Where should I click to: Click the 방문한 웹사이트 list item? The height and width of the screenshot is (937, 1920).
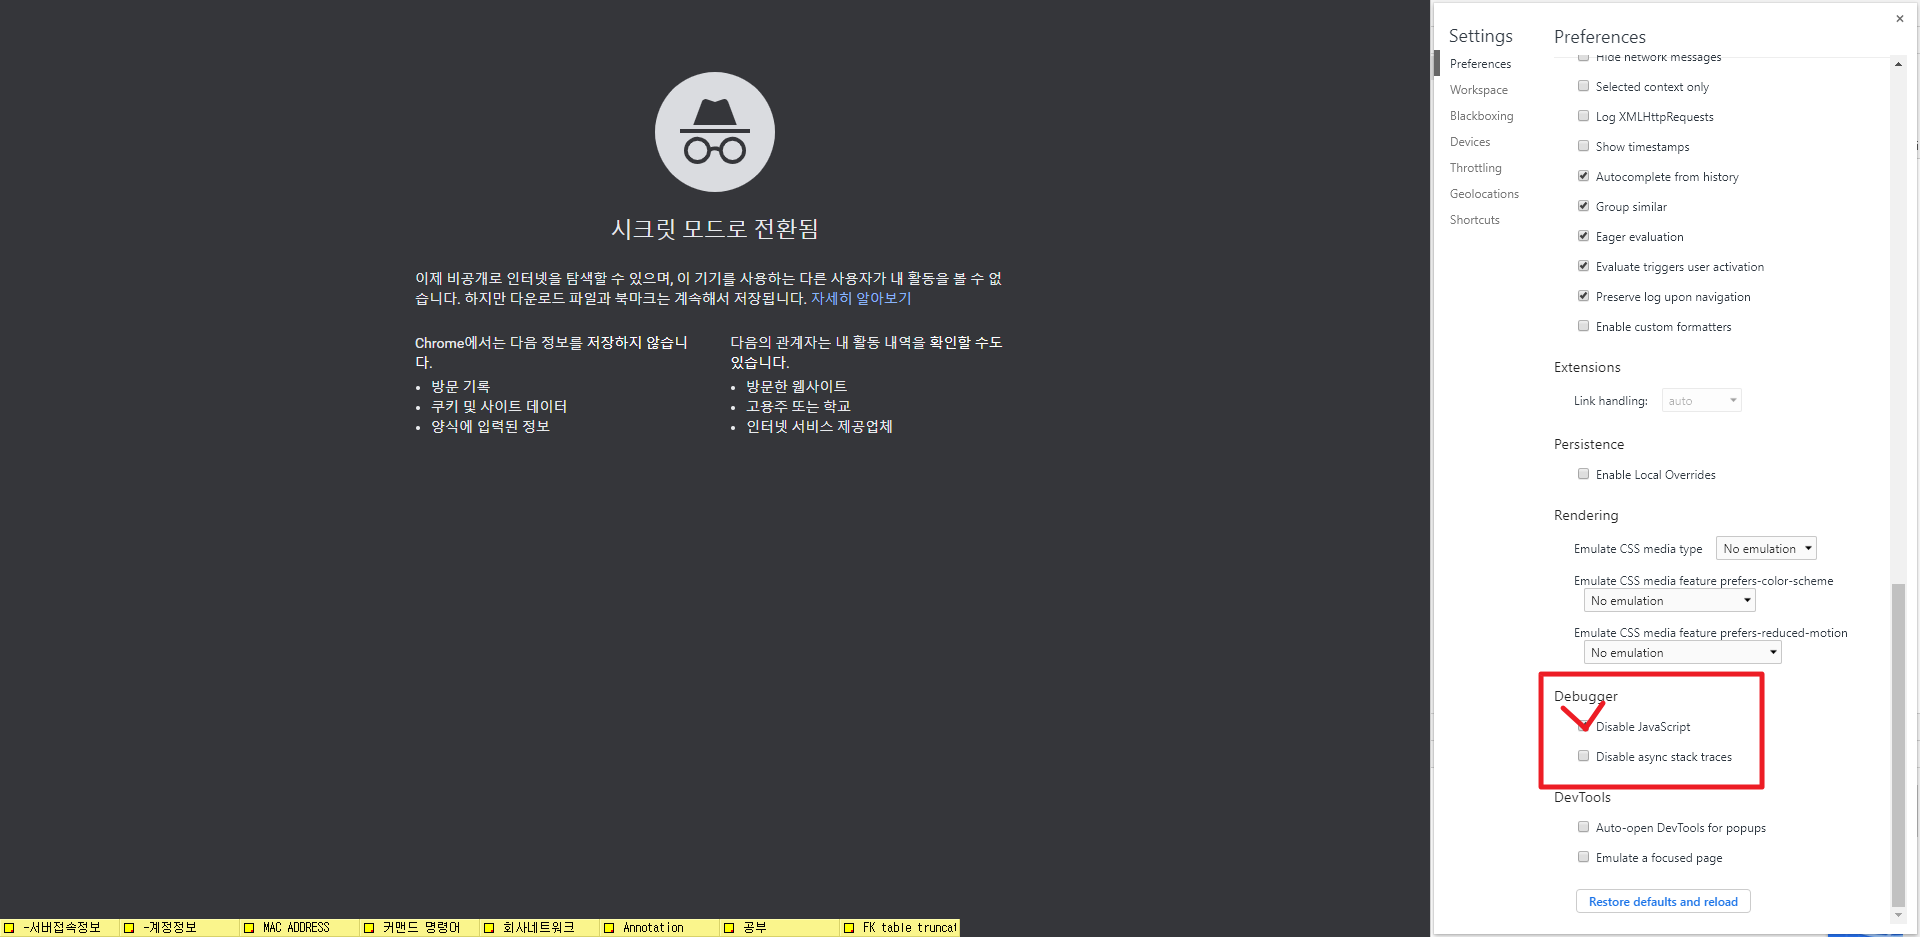click(x=796, y=386)
